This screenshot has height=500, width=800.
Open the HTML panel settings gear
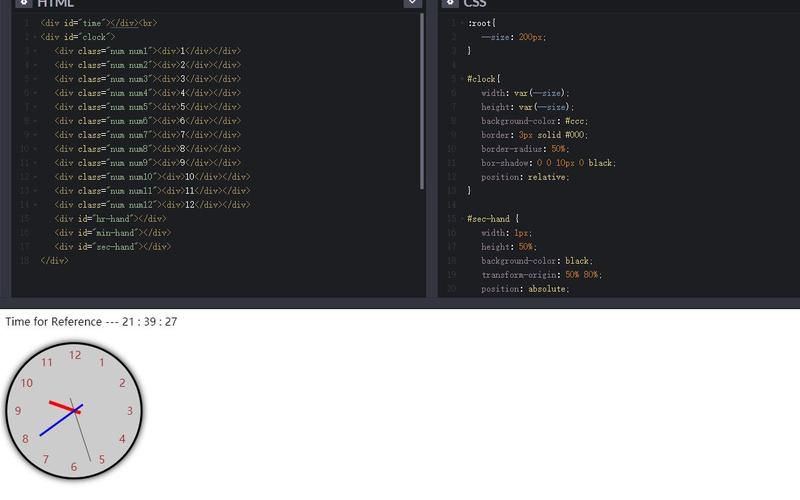[x=21, y=4]
